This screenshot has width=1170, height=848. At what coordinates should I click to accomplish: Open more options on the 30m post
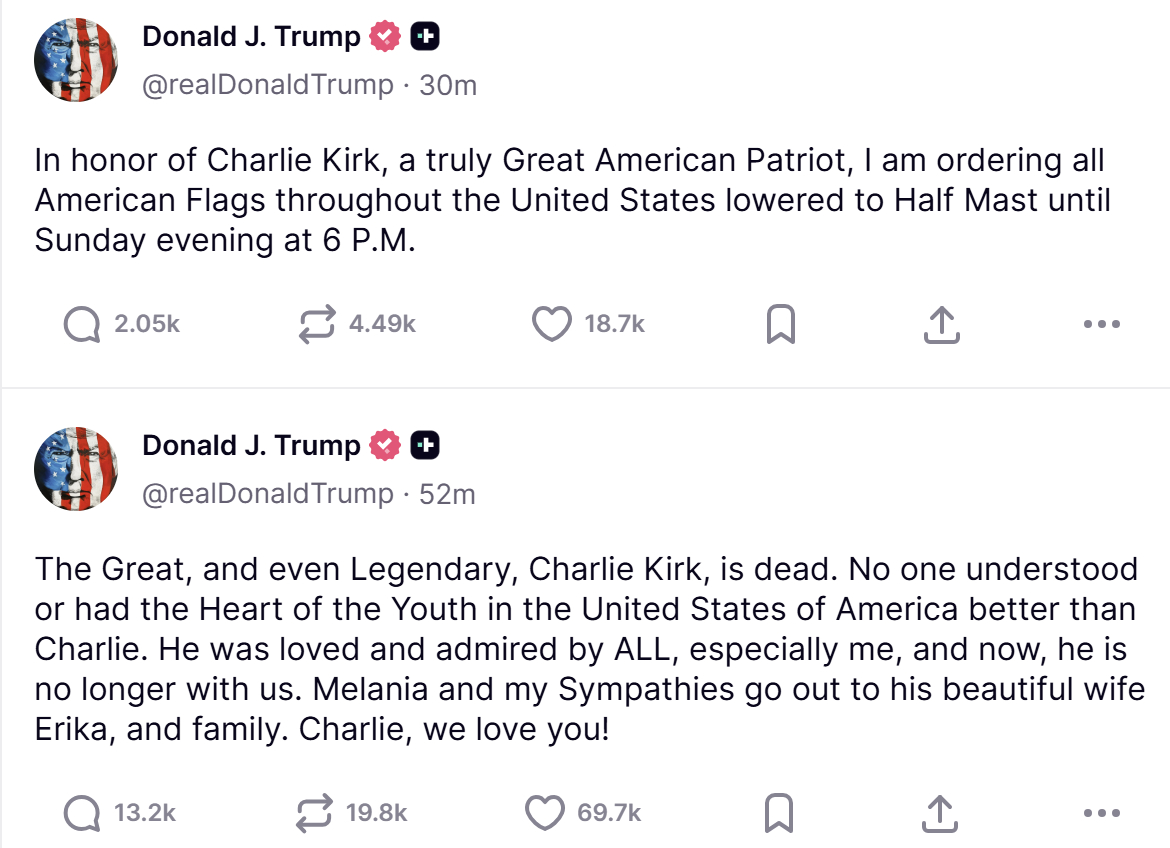(x=1101, y=324)
